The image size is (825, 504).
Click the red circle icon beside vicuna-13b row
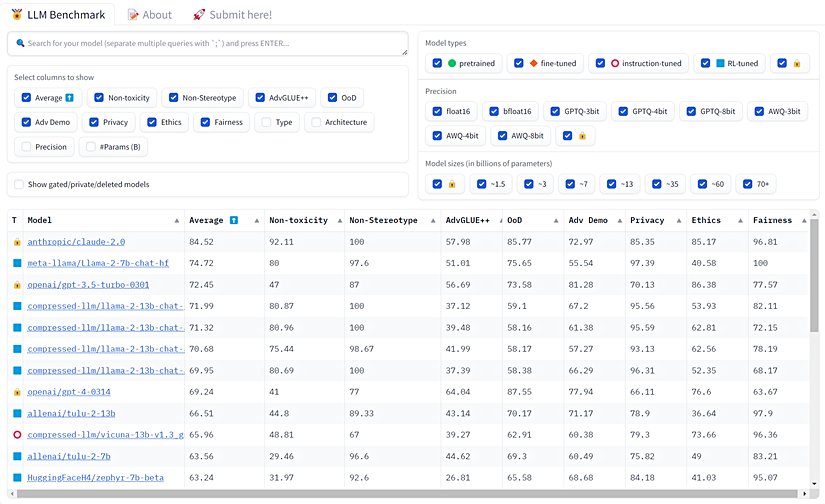(x=16, y=435)
